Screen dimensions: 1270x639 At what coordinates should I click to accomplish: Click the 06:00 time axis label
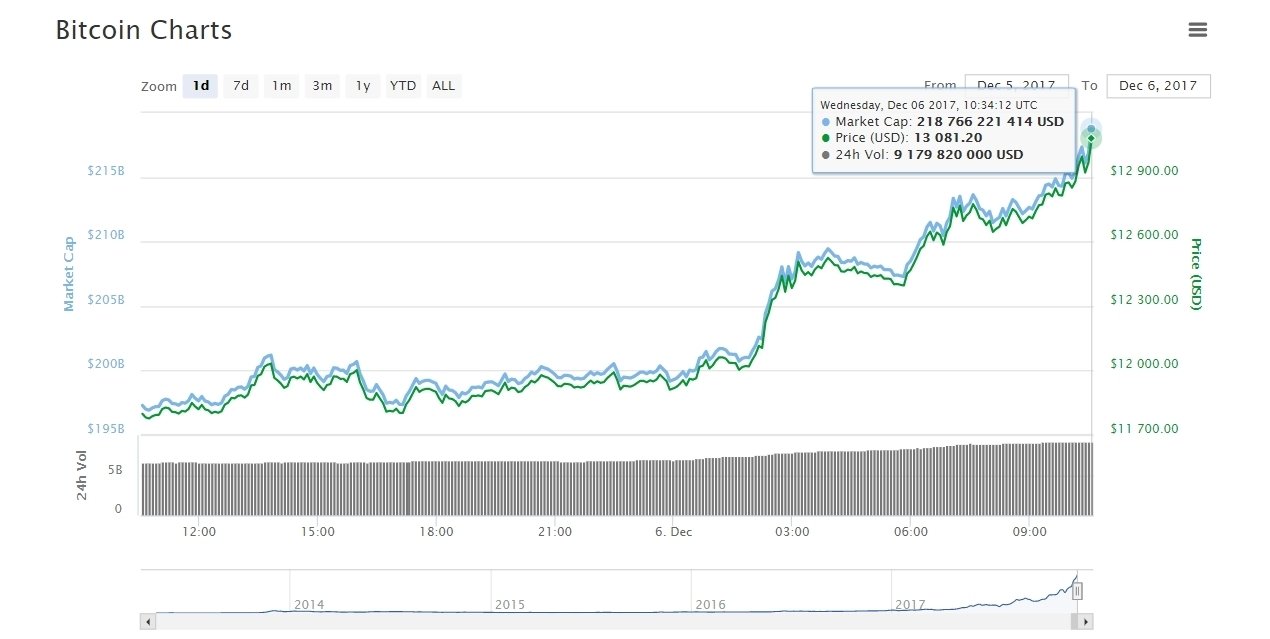[911, 532]
